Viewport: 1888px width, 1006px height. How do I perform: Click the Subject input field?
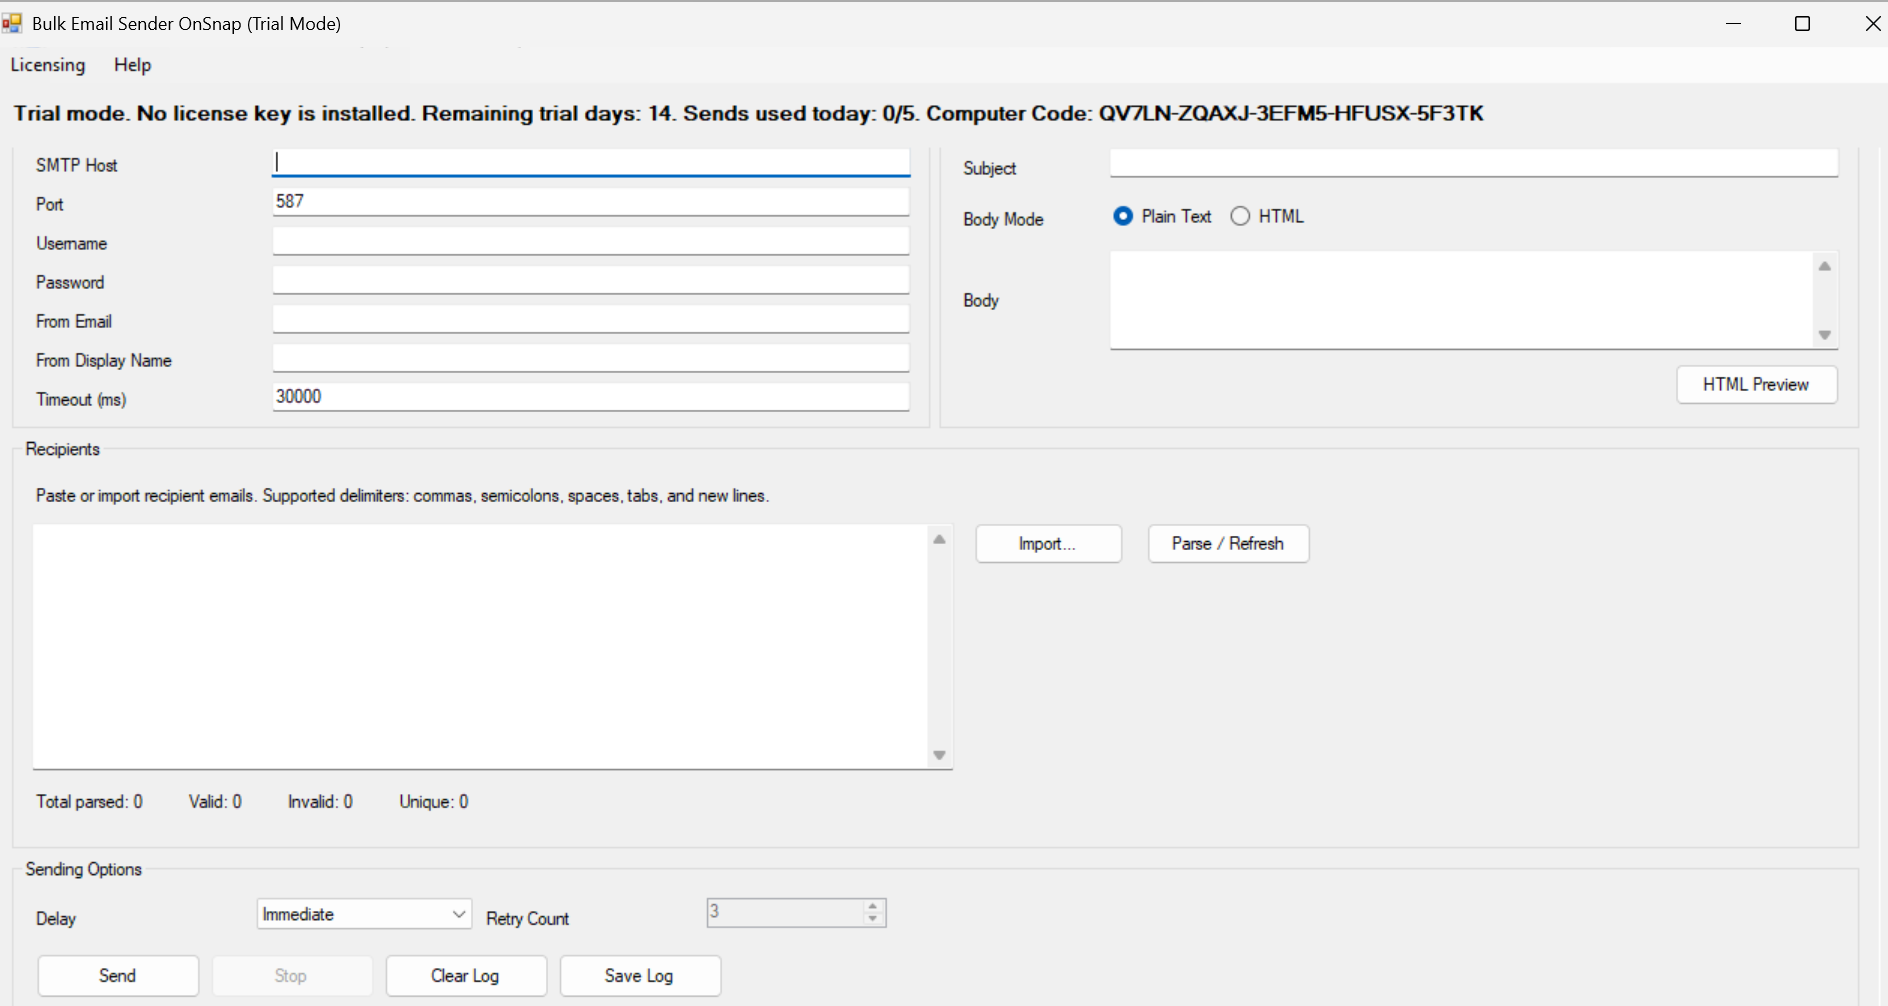[x=1474, y=162]
